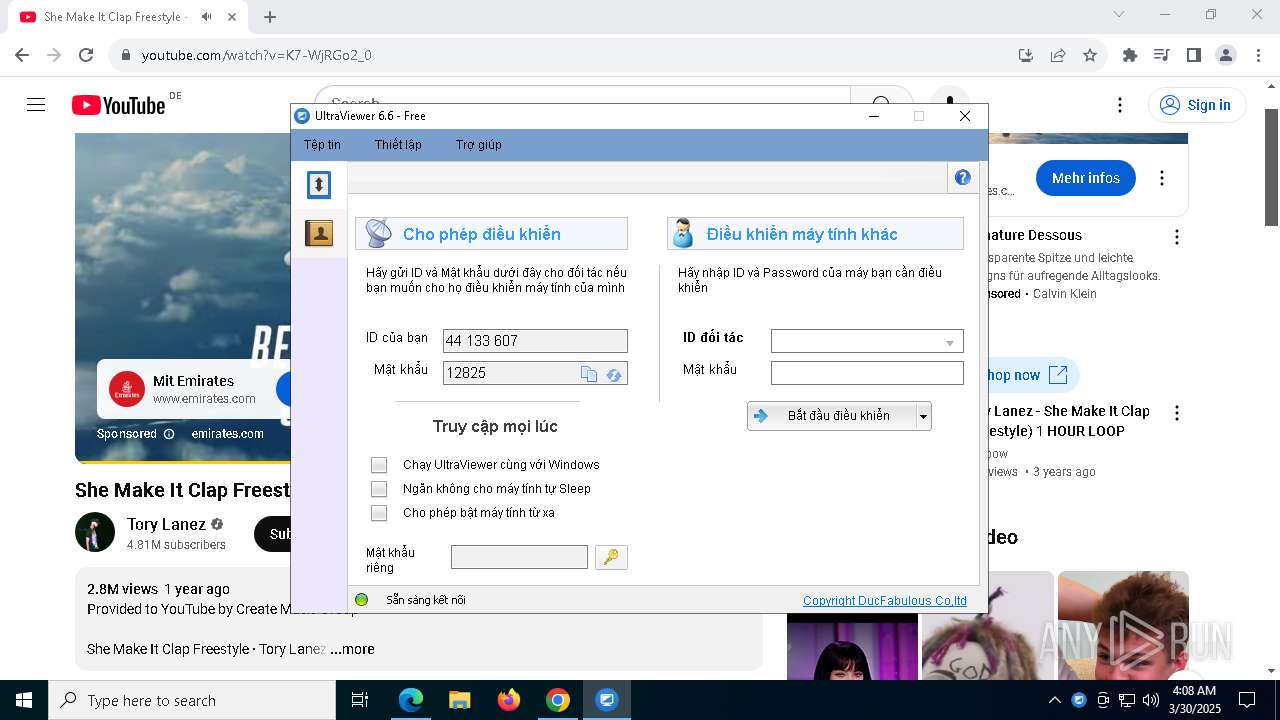Click the Chrome address bar URL
Image resolution: width=1280 pixels, height=720 pixels.
256,55
